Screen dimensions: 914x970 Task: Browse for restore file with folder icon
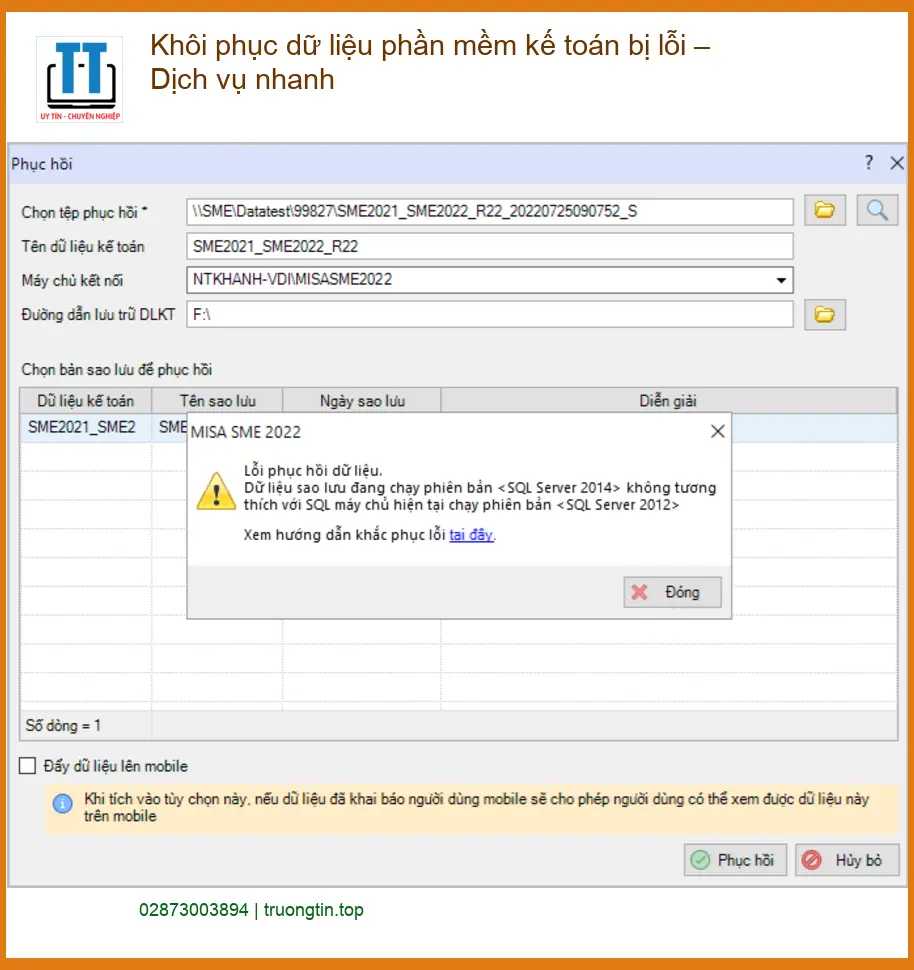[x=824, y=210]
